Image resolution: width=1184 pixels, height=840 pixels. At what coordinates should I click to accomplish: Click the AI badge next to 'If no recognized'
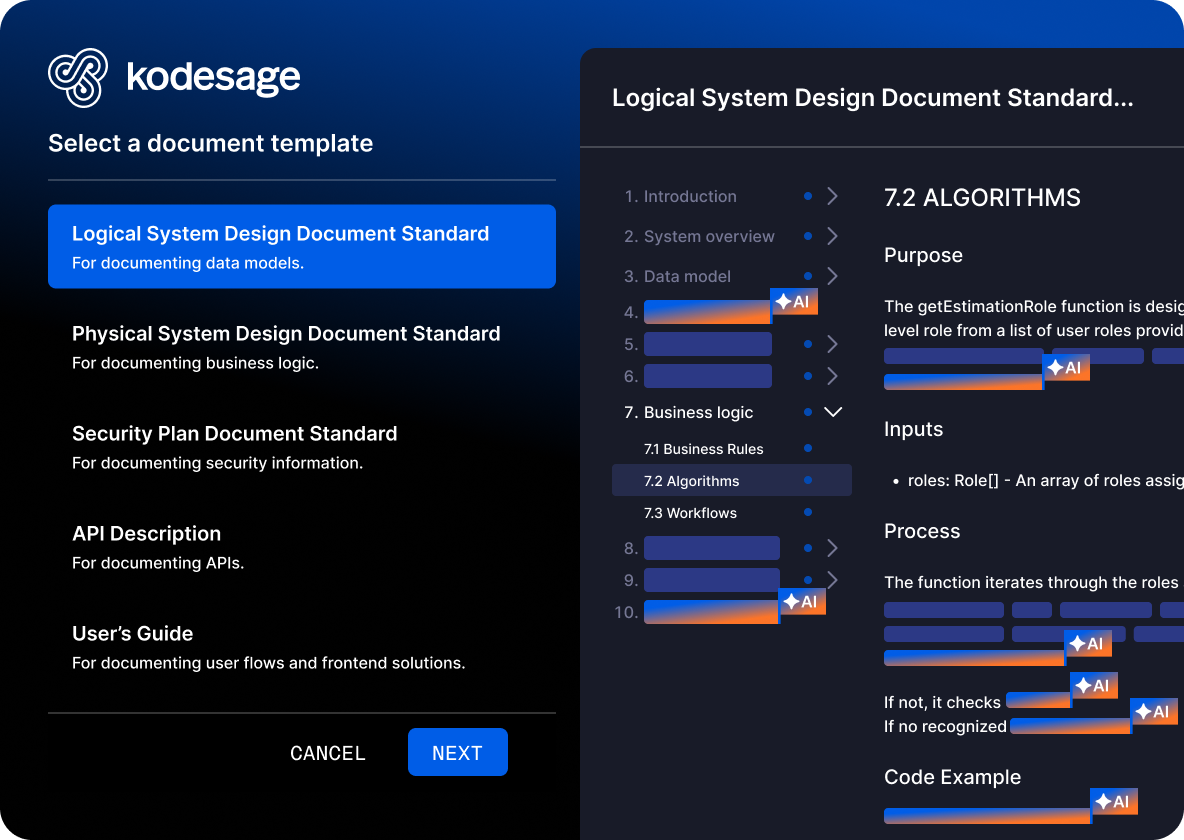coord(1153,711)
